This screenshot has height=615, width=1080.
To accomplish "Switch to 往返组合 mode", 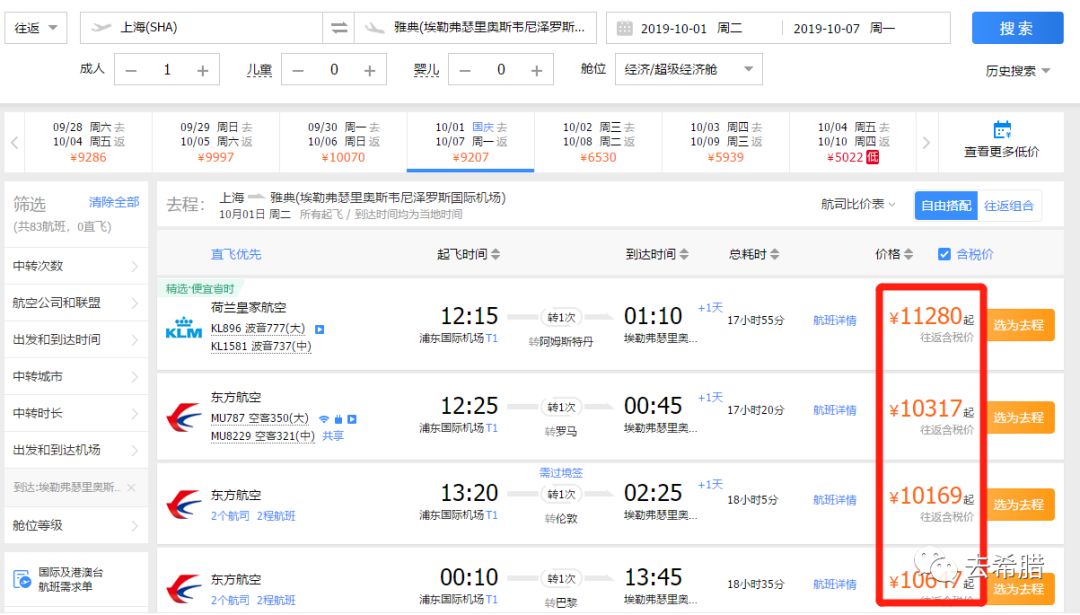I will coord(1010,205).
